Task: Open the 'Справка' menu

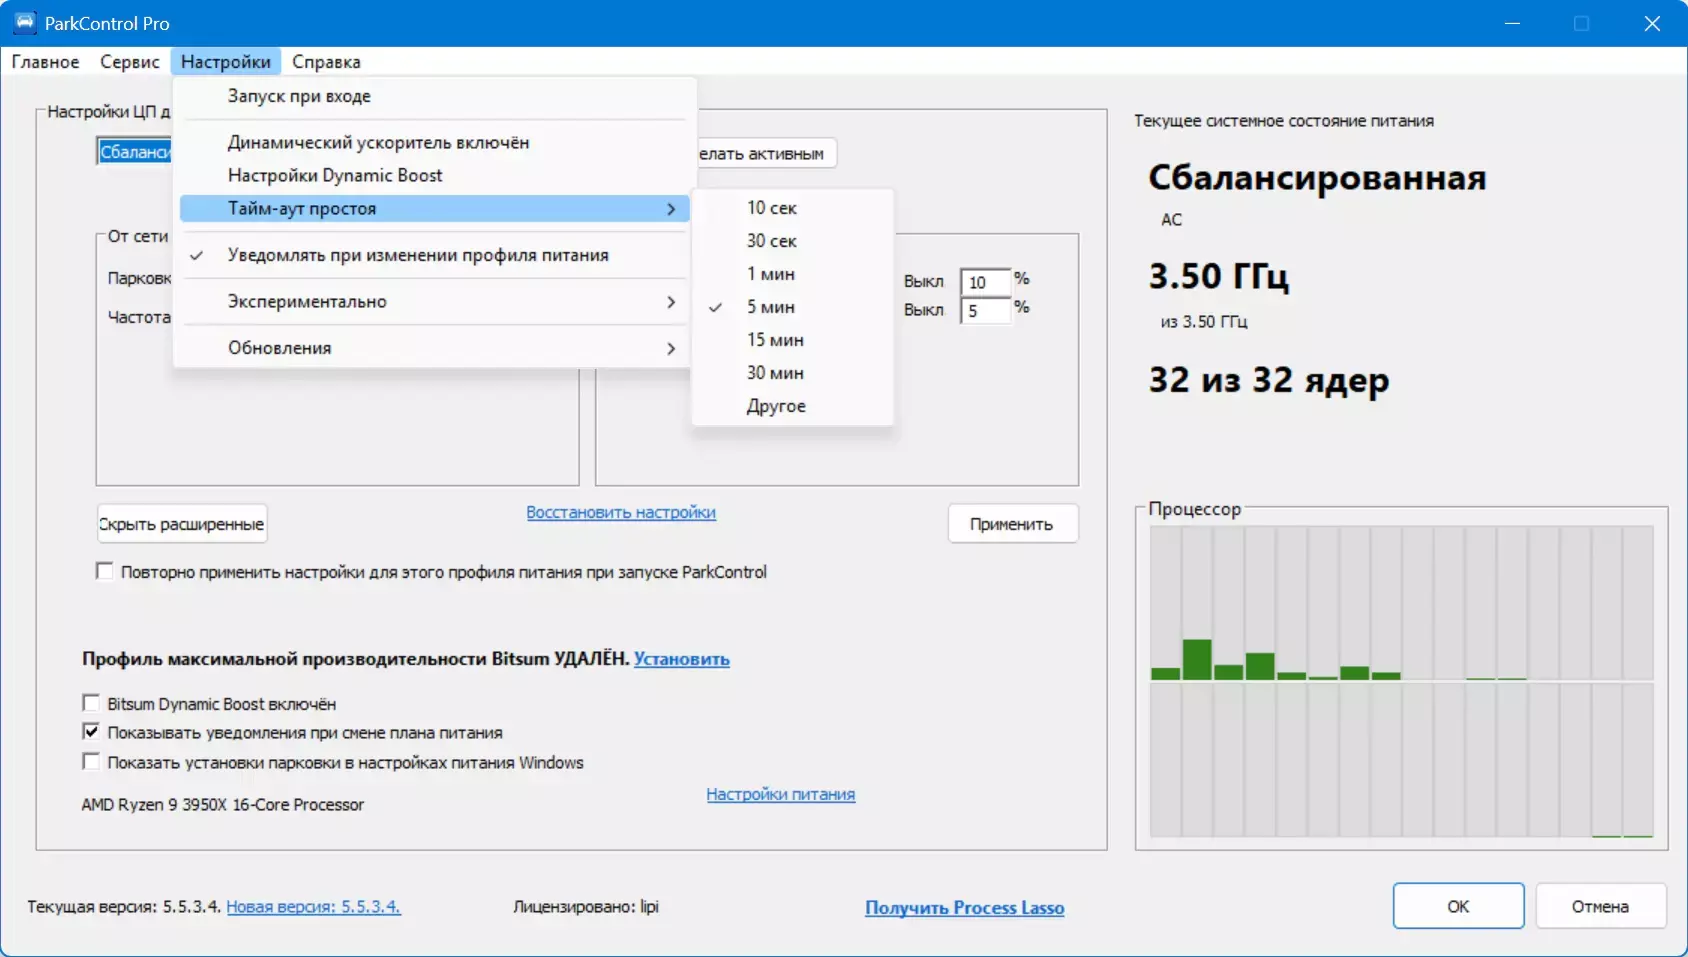Action: pyautogui.click(x=326, y=62)
